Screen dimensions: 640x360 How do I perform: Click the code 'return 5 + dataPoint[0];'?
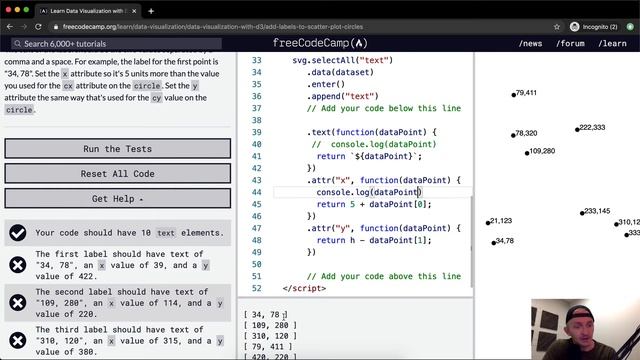(374, 204)
